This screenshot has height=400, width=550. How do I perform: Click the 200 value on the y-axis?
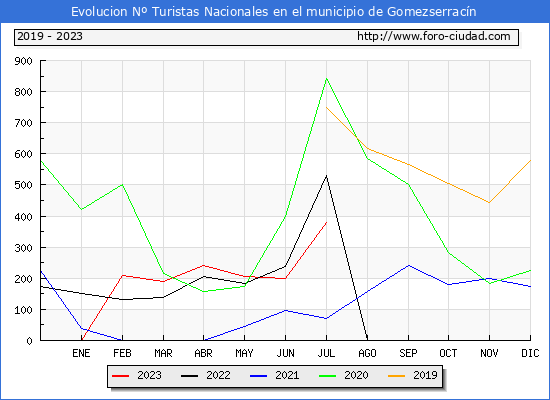(24, 279)
